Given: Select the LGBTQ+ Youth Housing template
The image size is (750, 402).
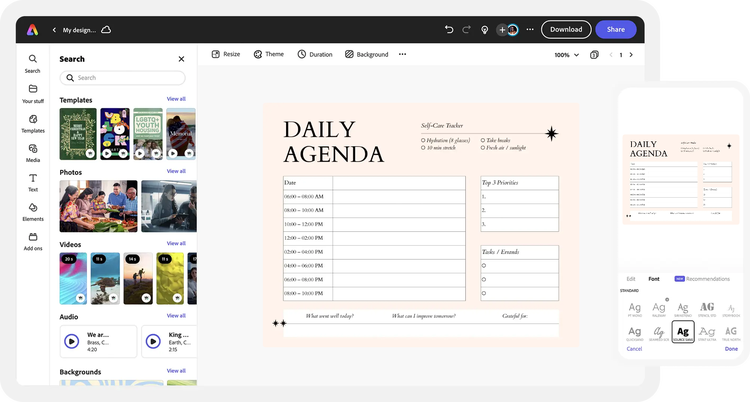Looking at the screenshot, I should 148,134.
